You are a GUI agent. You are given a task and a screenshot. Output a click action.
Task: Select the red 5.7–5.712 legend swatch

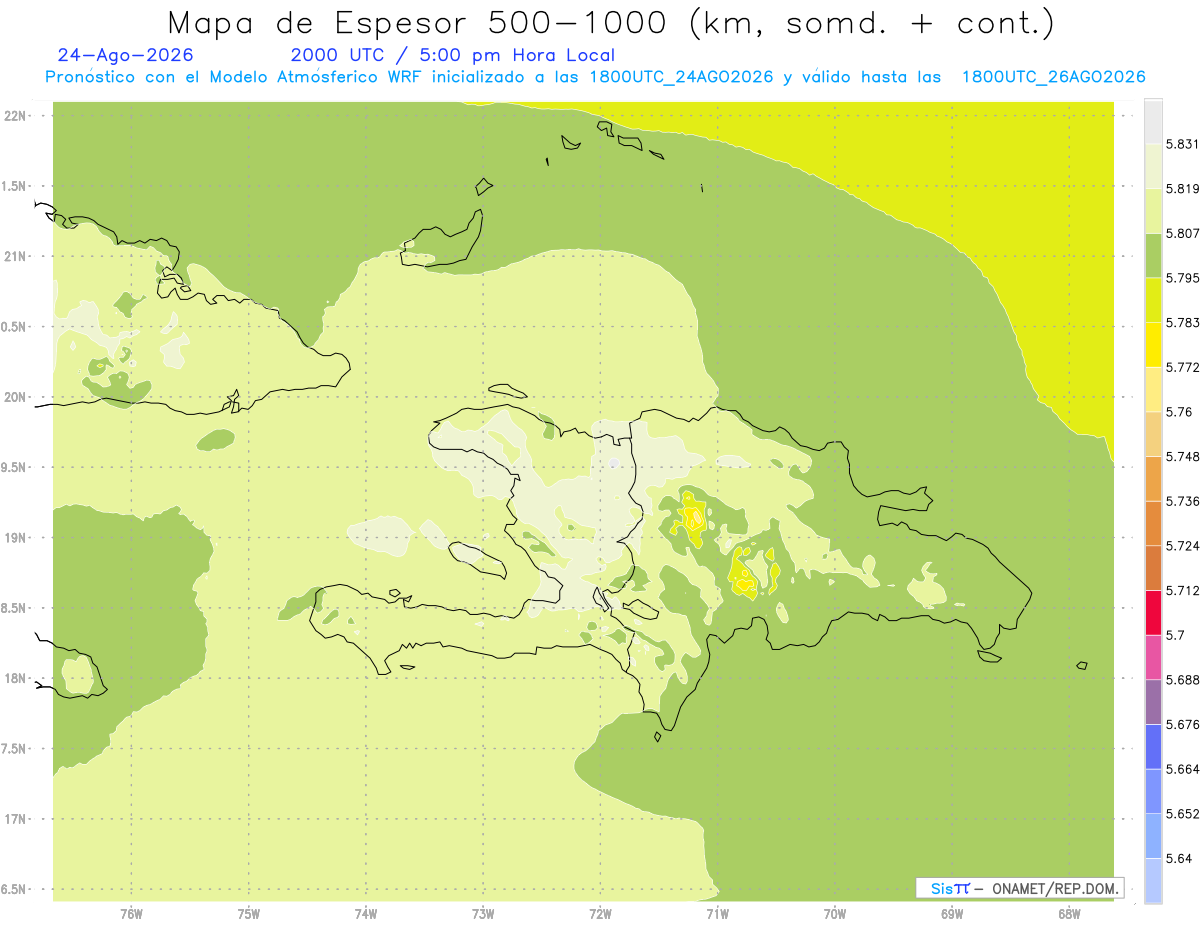(1153, 613)
